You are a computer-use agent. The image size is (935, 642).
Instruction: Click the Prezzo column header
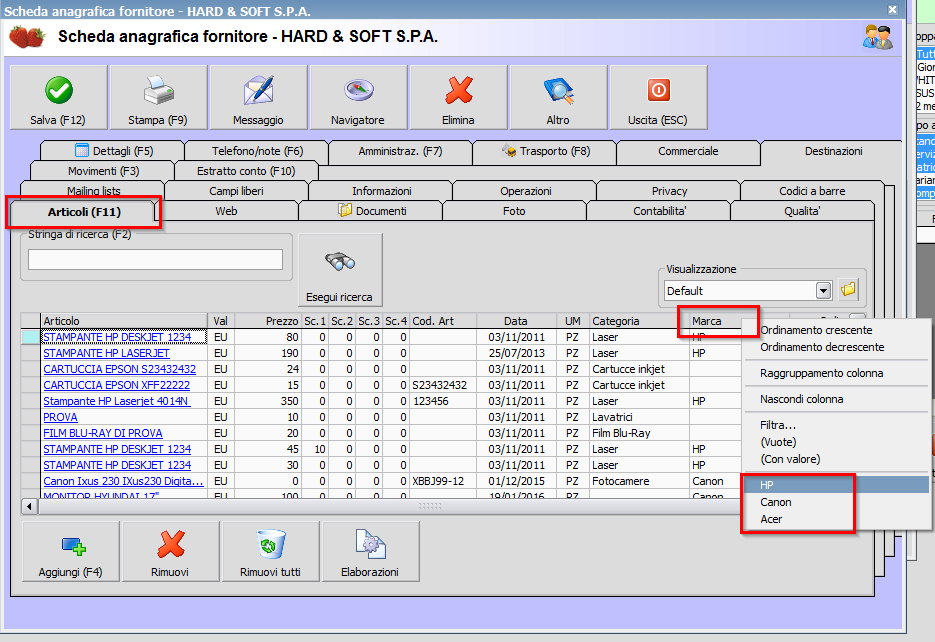268,321
